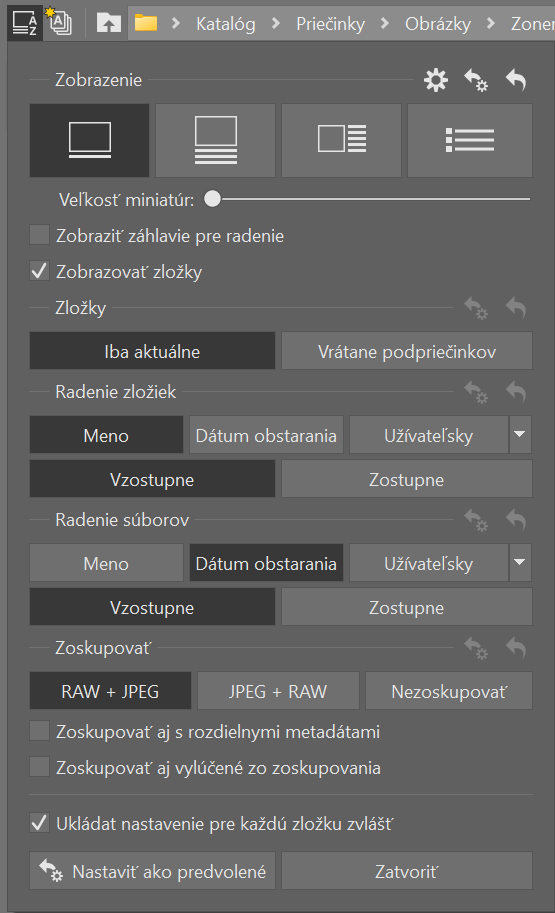Enable Zobraziť záhlavie pre radenie checkbox
Viewport: 555px width, 913px height.
click(40, 235)
